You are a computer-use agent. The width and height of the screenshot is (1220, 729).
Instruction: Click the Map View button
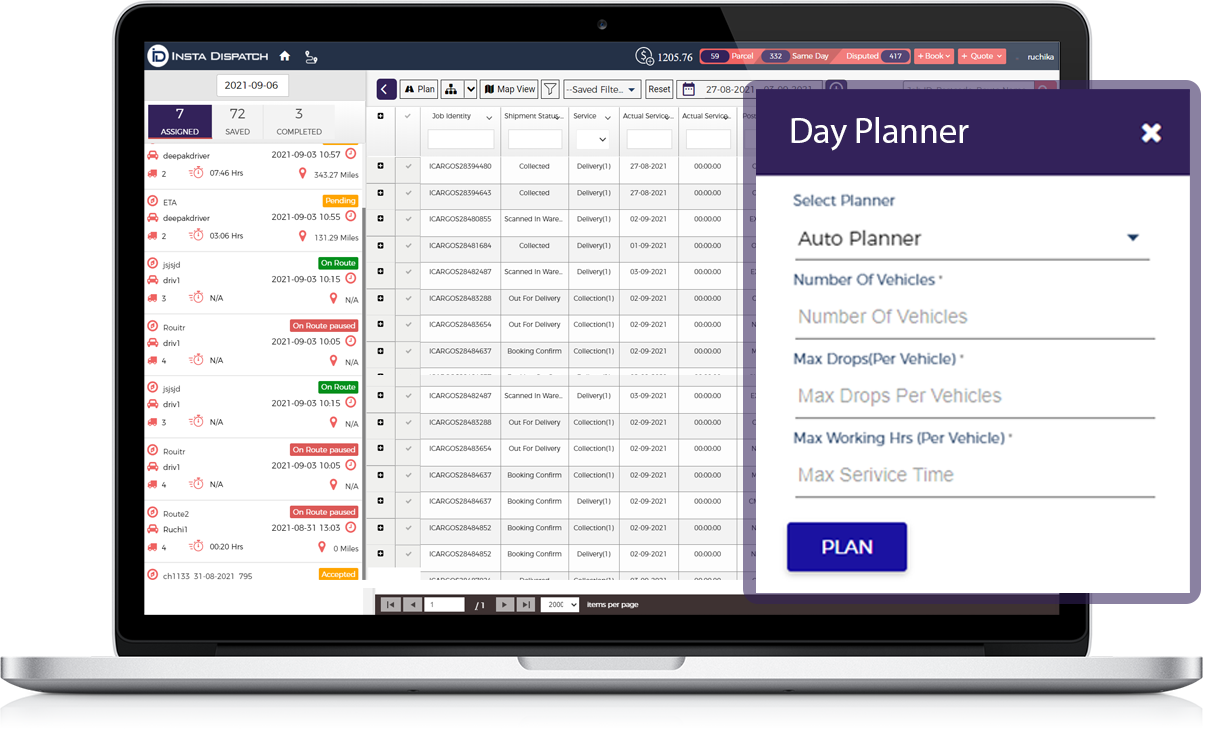pyautogui.click(x=509, y=89)
